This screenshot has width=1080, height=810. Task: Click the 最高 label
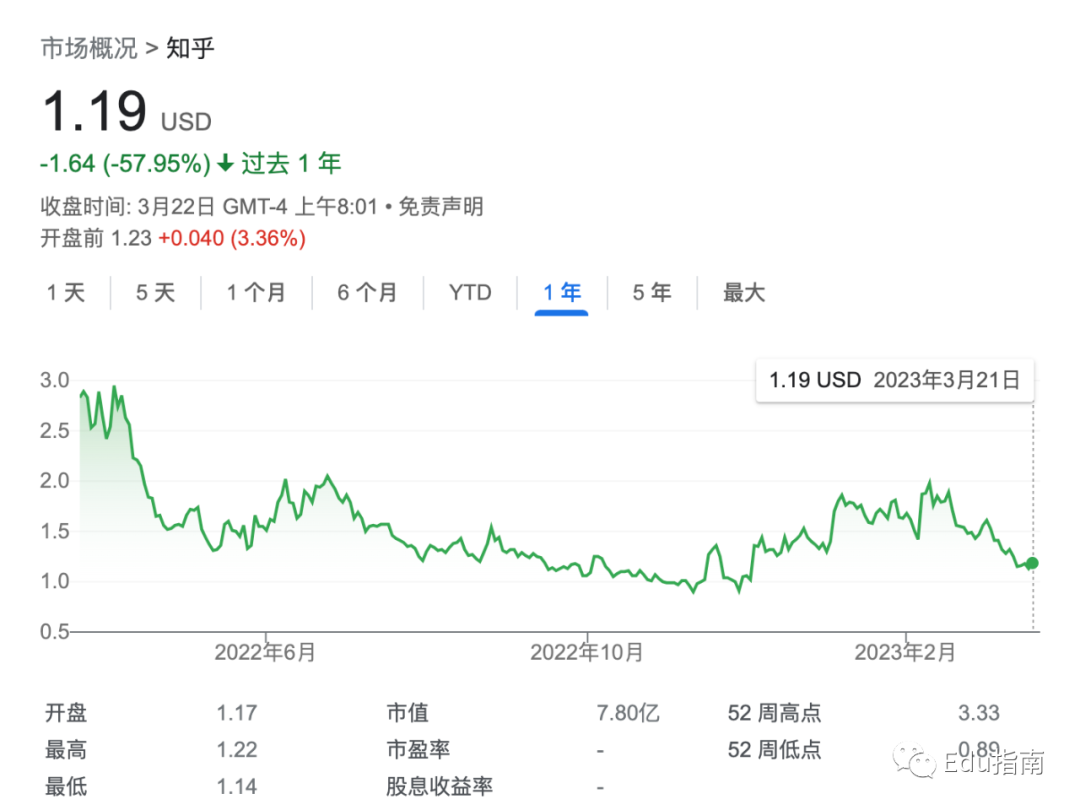click(x=66, y=749)
